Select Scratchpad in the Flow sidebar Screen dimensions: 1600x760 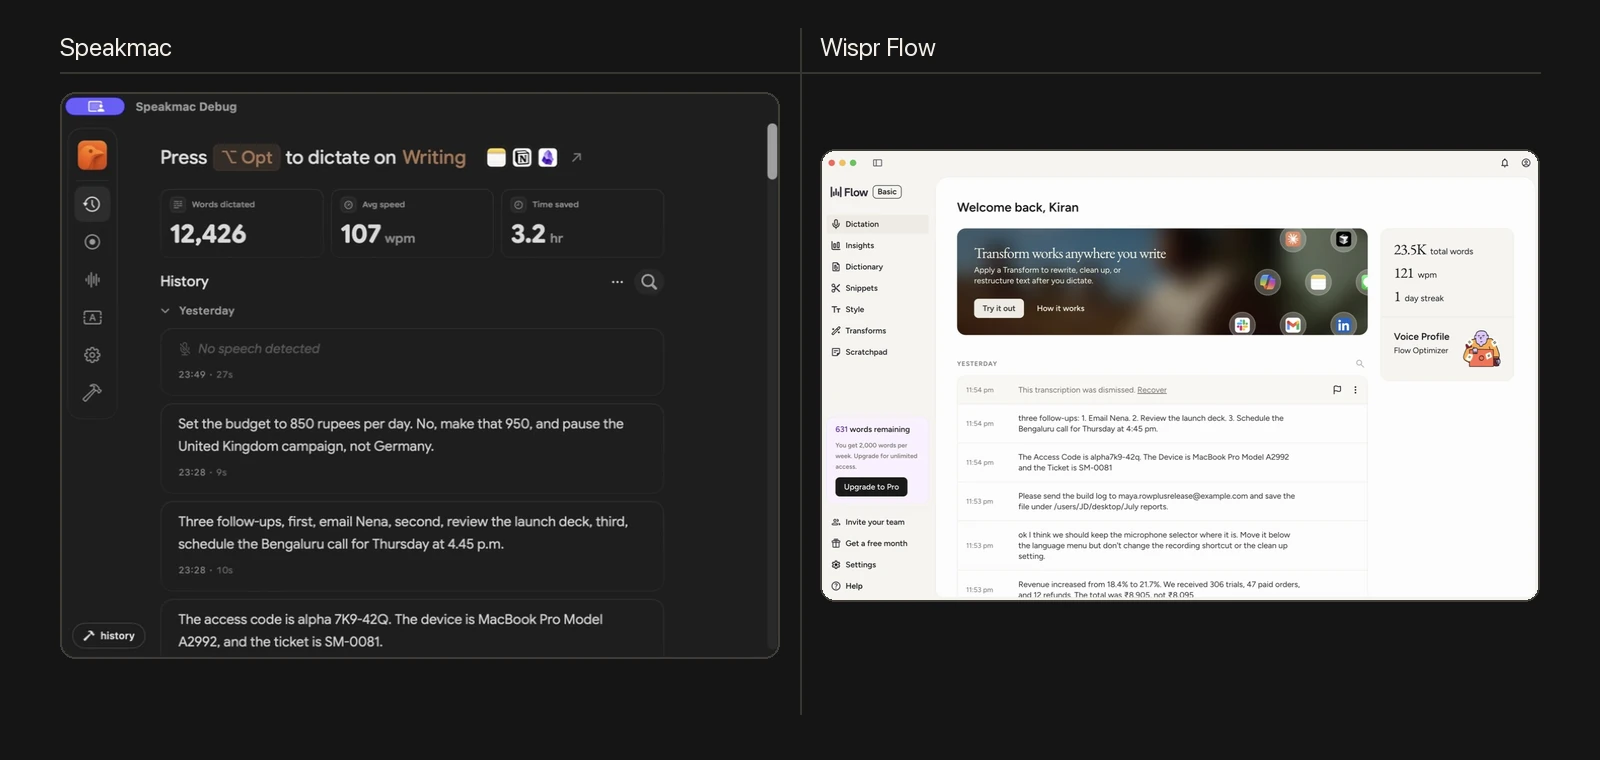pyautogui.click(x=879, y=352)
